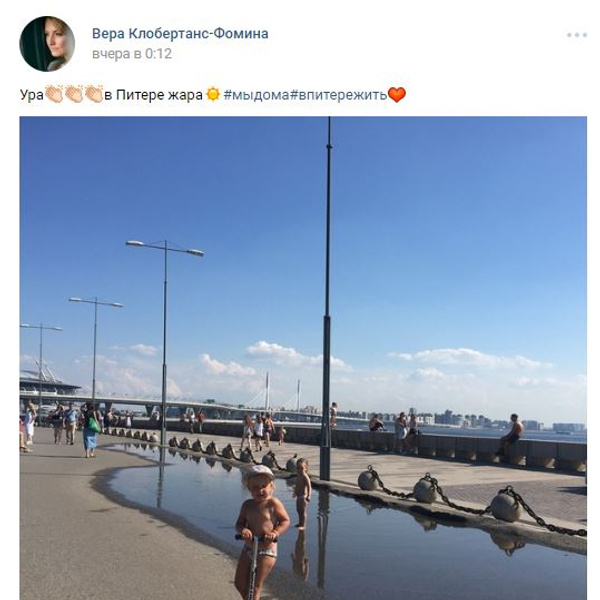This screenshot has height=600, width=600.
Task: Click the sun emoji after жара
Action: click(x=213, y=94)
